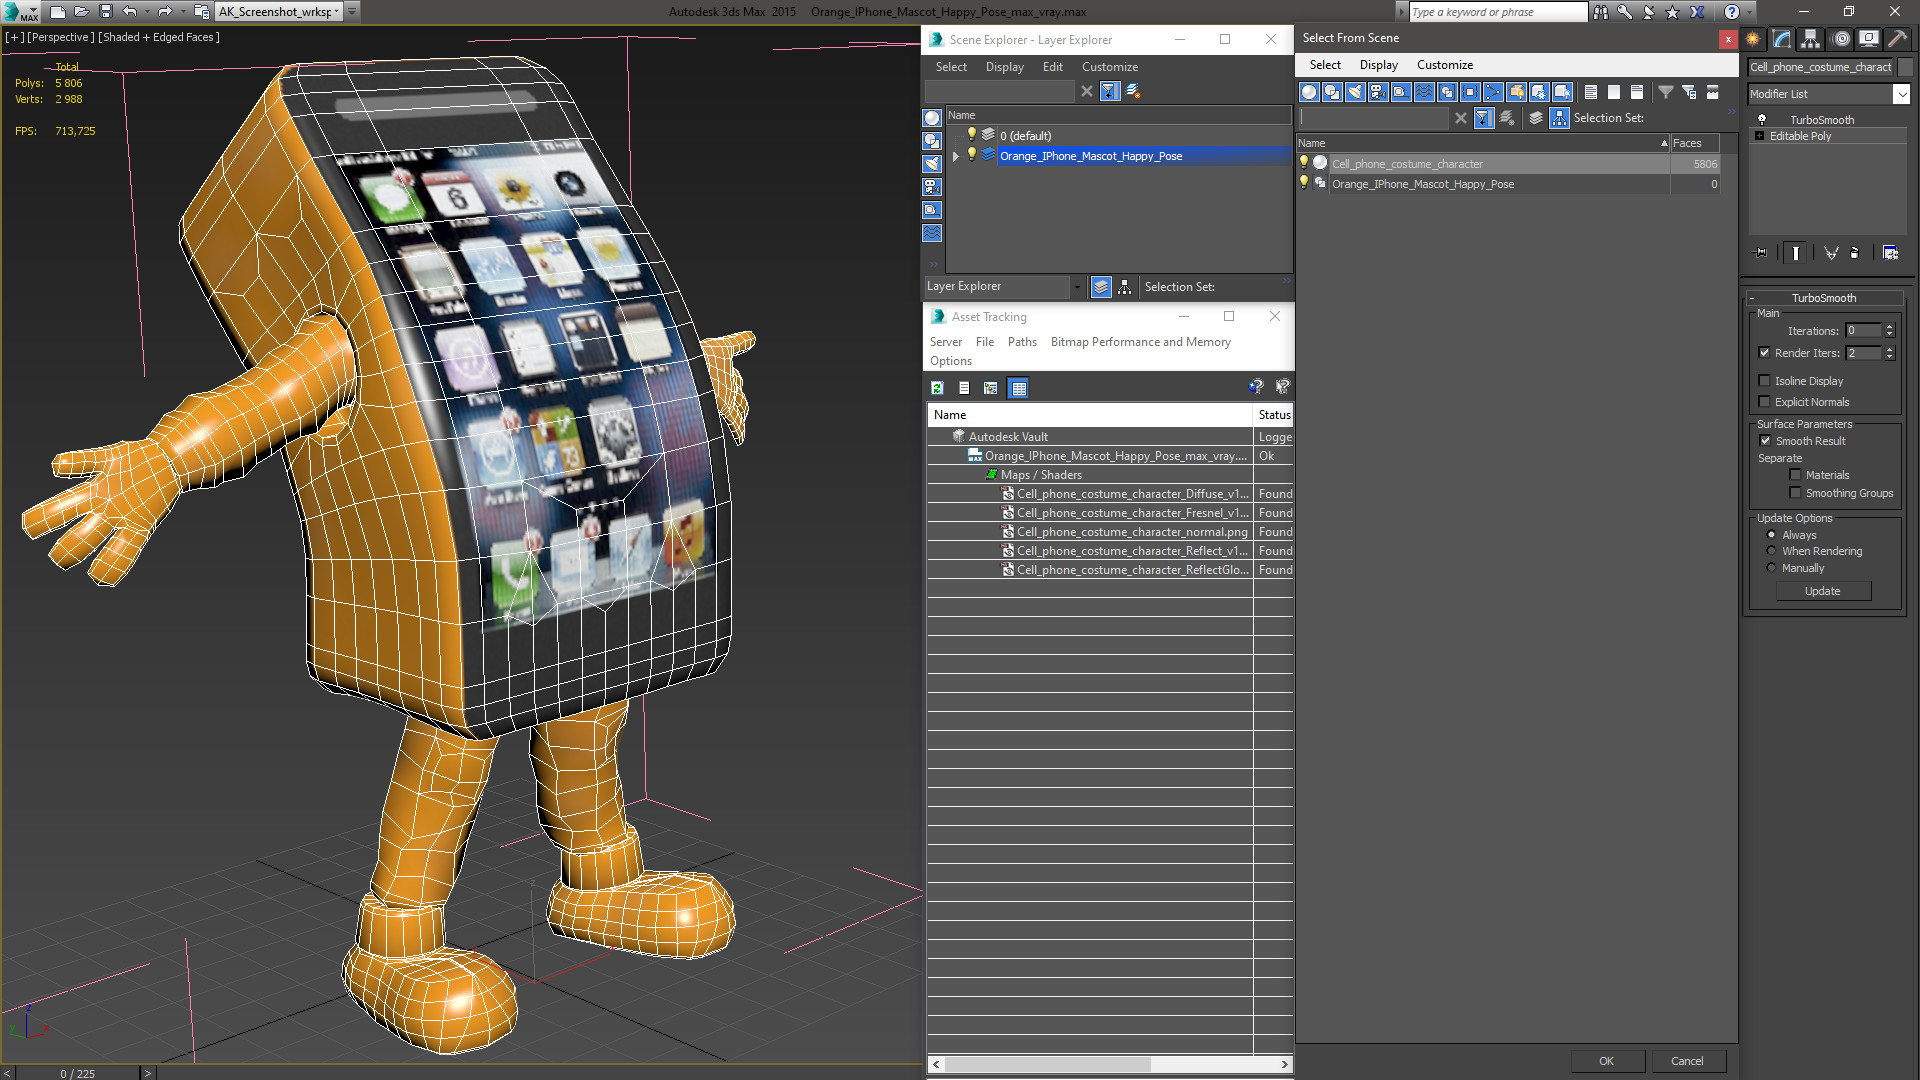Screen dimensions: 1920x1080
Task: Toggle visibility bulb of Orange_IPhone_Mascot_Happy_Pose layer
Action: (971, 155)
